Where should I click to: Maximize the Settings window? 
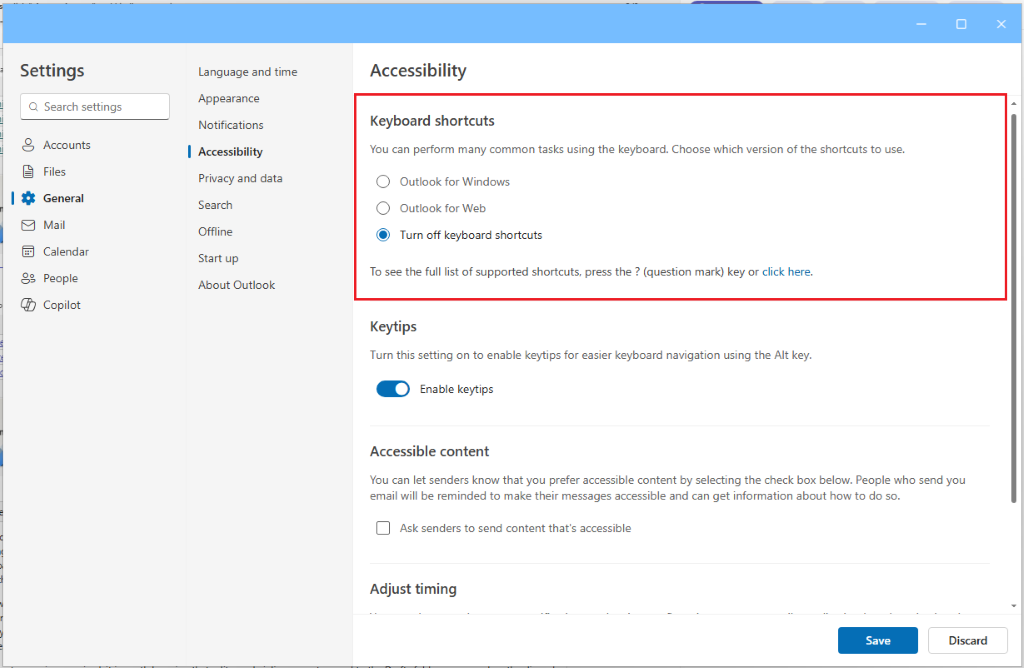tap(961, 24)
